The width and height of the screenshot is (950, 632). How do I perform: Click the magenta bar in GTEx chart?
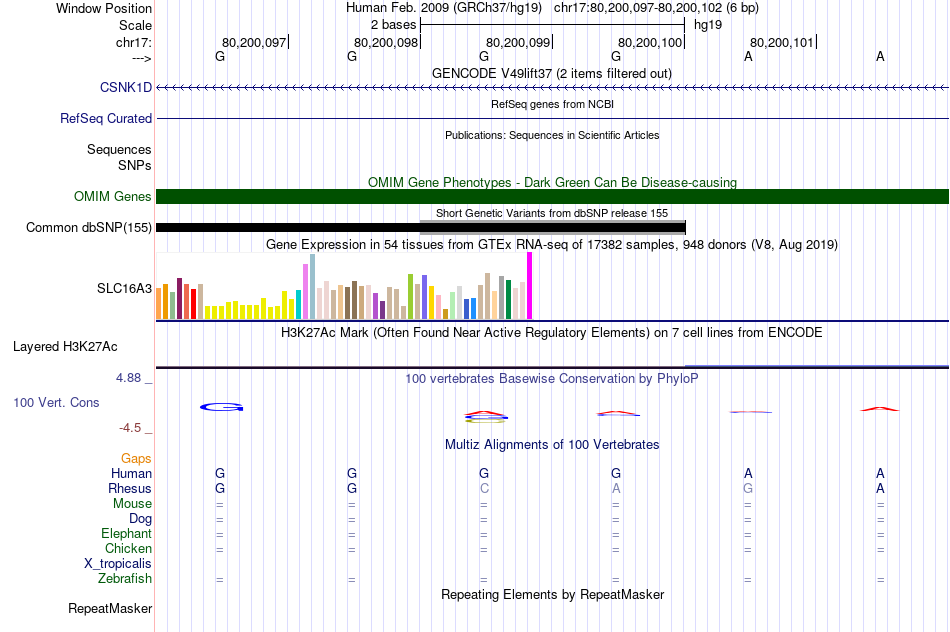[x=530, y=285]
